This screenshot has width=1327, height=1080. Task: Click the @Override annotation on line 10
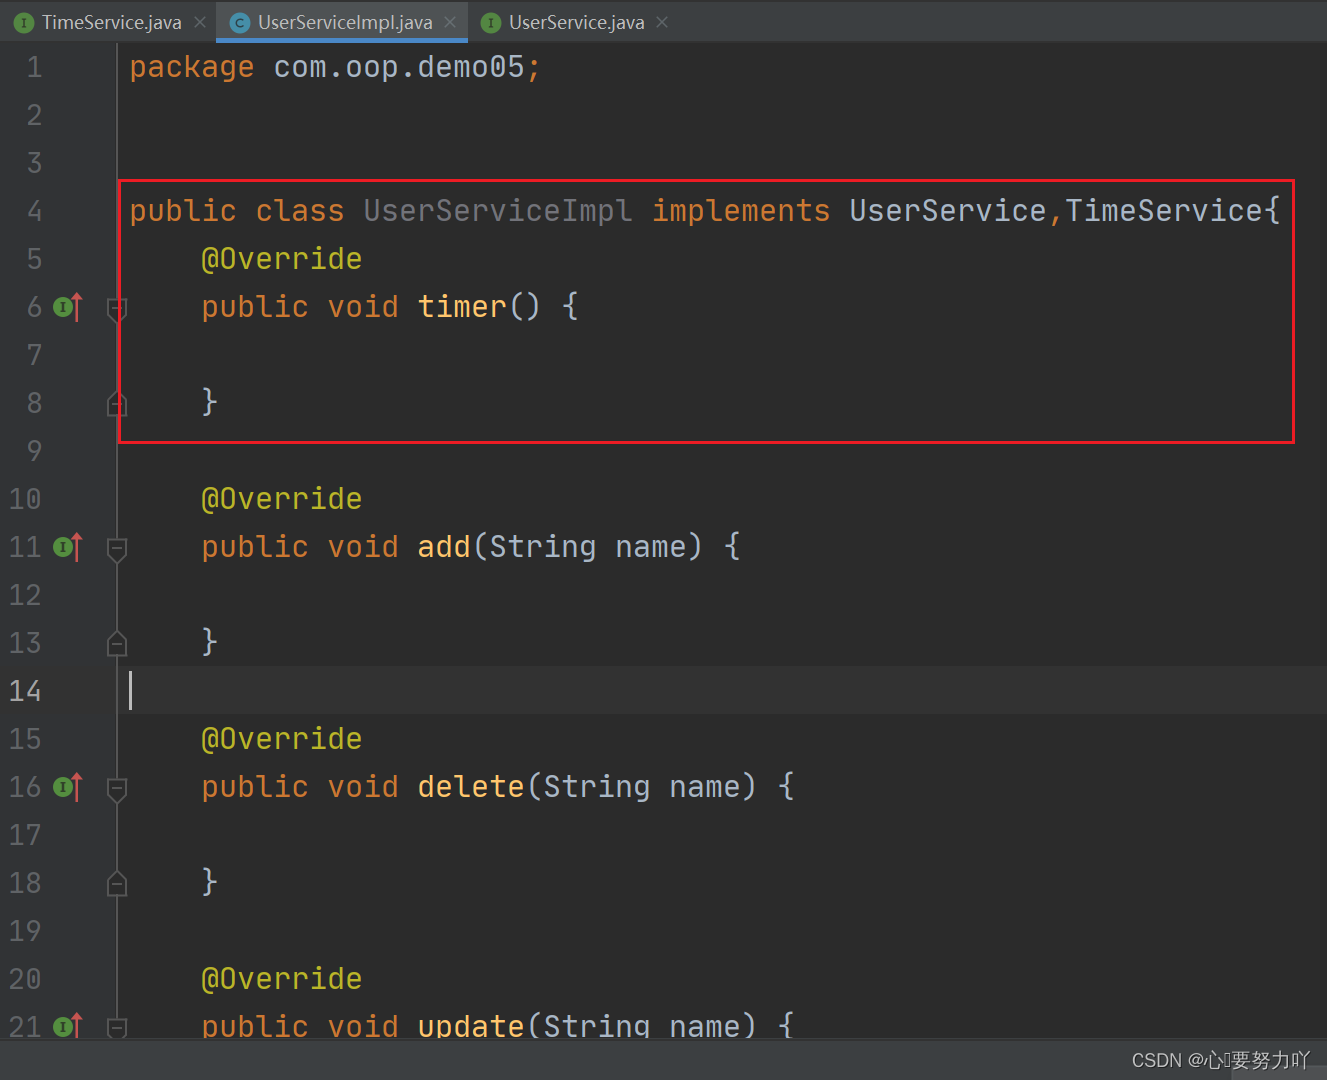tap(282, 499)
